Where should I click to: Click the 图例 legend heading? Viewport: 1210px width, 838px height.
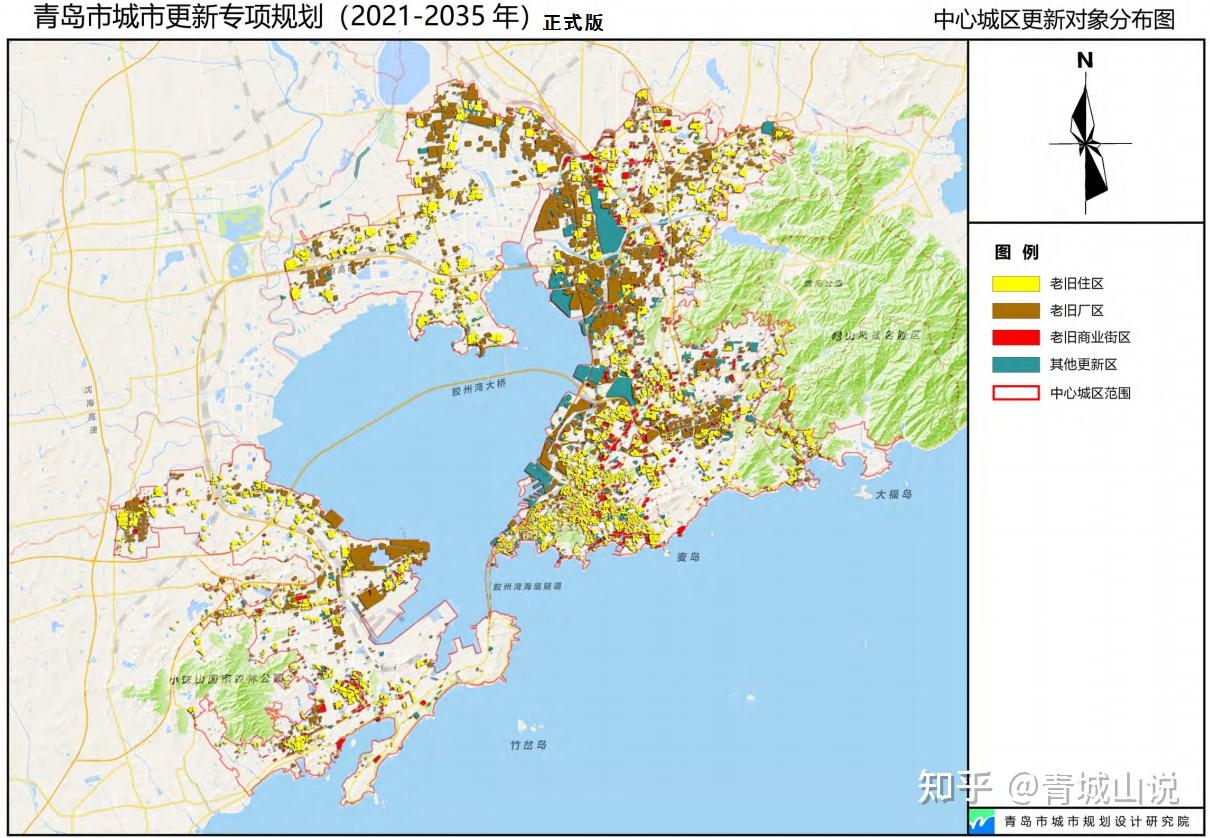[x=1017, y=251]
